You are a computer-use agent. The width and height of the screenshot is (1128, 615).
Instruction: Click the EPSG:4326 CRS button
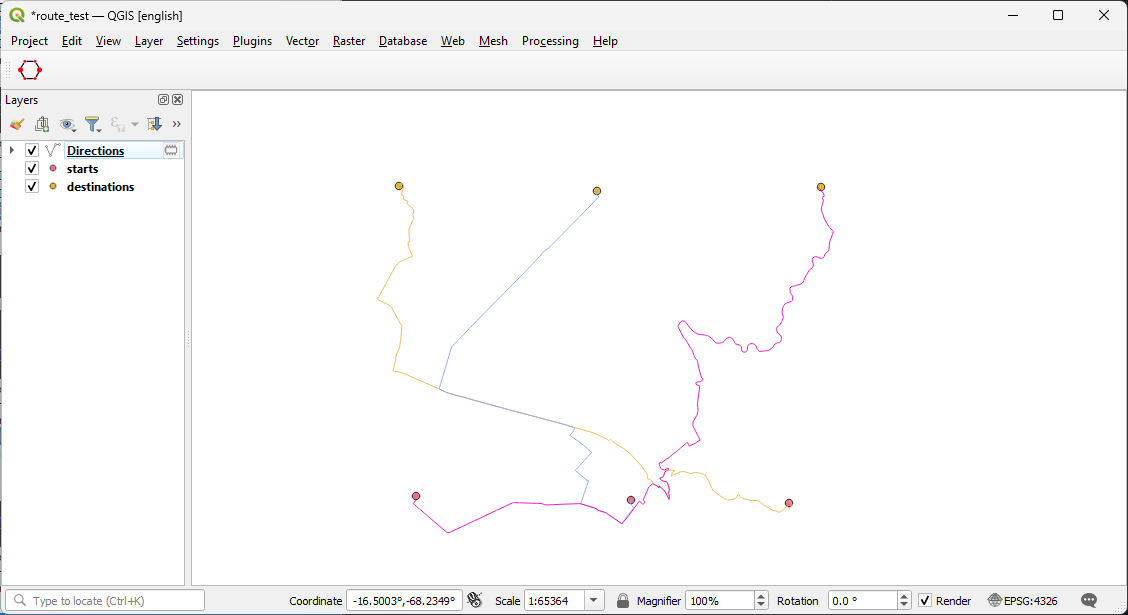tap(1023, 601)
